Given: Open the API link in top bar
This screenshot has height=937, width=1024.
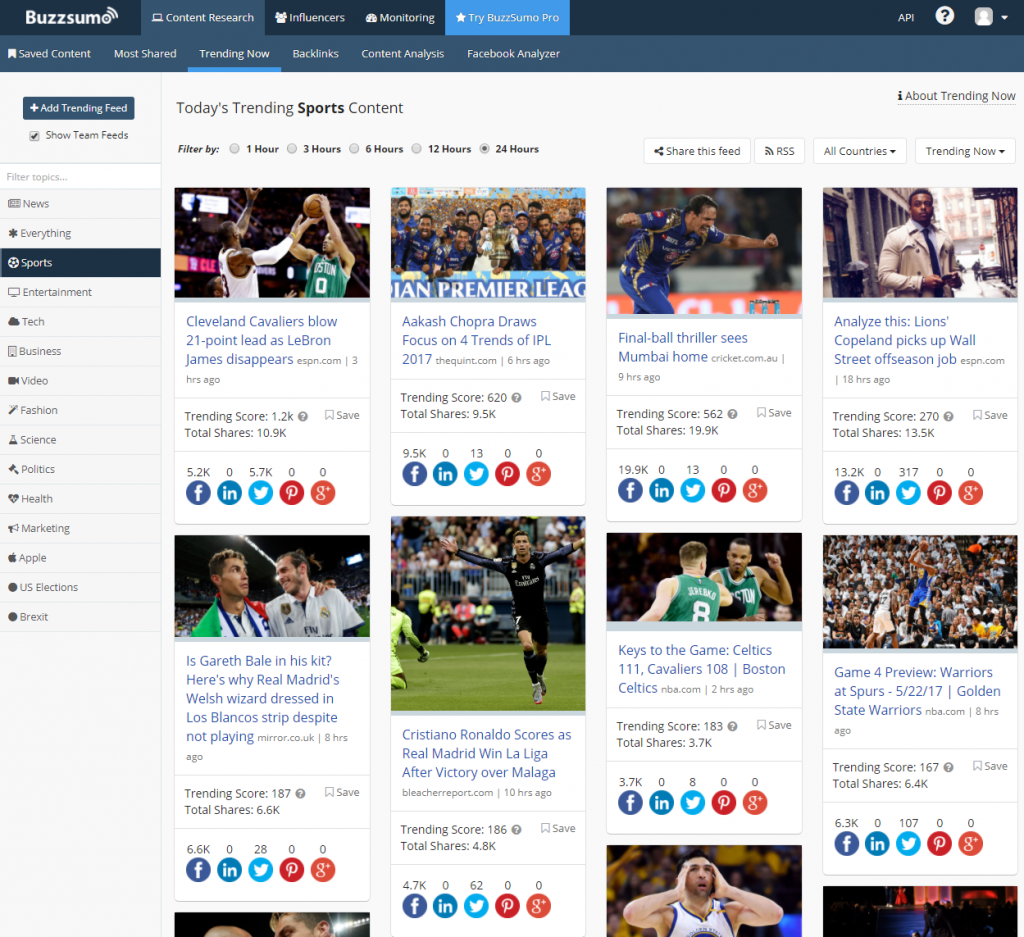Looking at the screenshot, I should pos(906,18).
